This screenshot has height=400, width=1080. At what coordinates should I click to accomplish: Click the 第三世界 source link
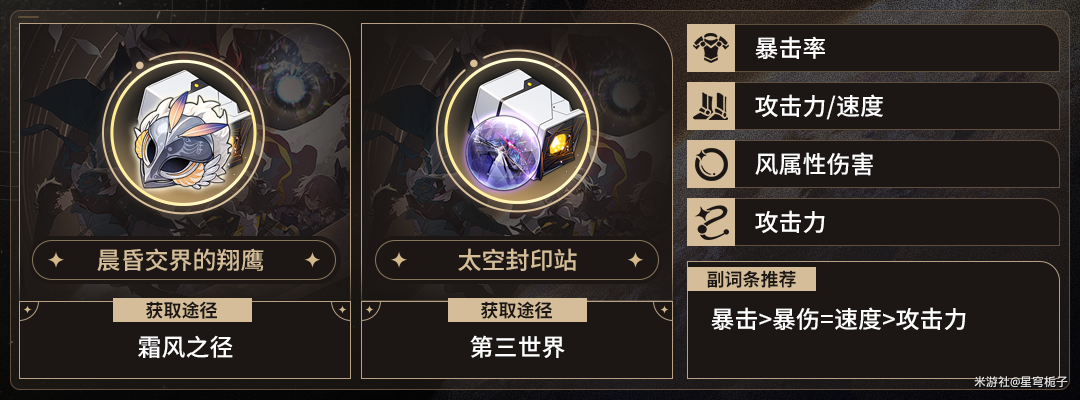(517, 347)
